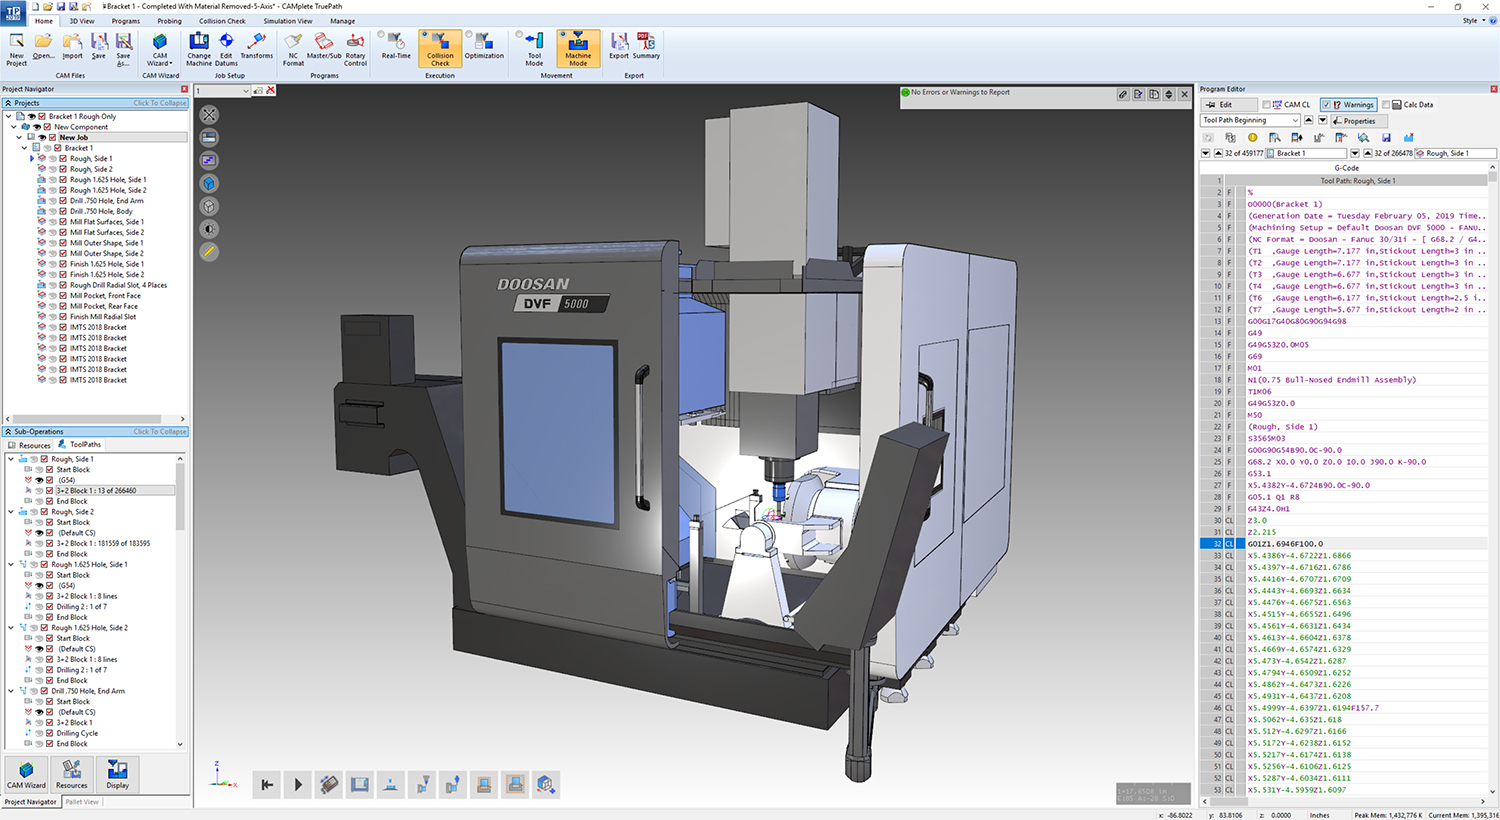Open the CAM Wizard bottom panel button

(x=26, y=774)
